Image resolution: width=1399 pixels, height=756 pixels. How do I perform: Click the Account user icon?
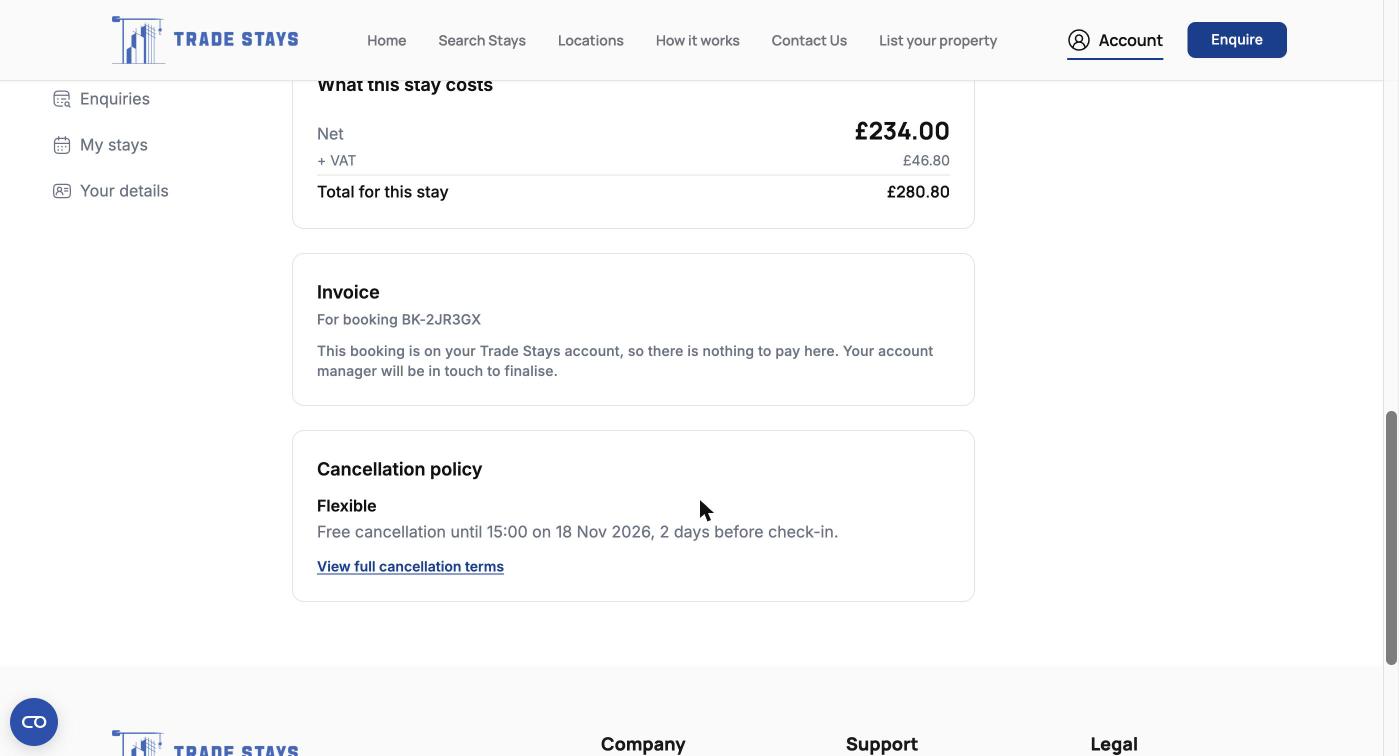[1078, 40]
